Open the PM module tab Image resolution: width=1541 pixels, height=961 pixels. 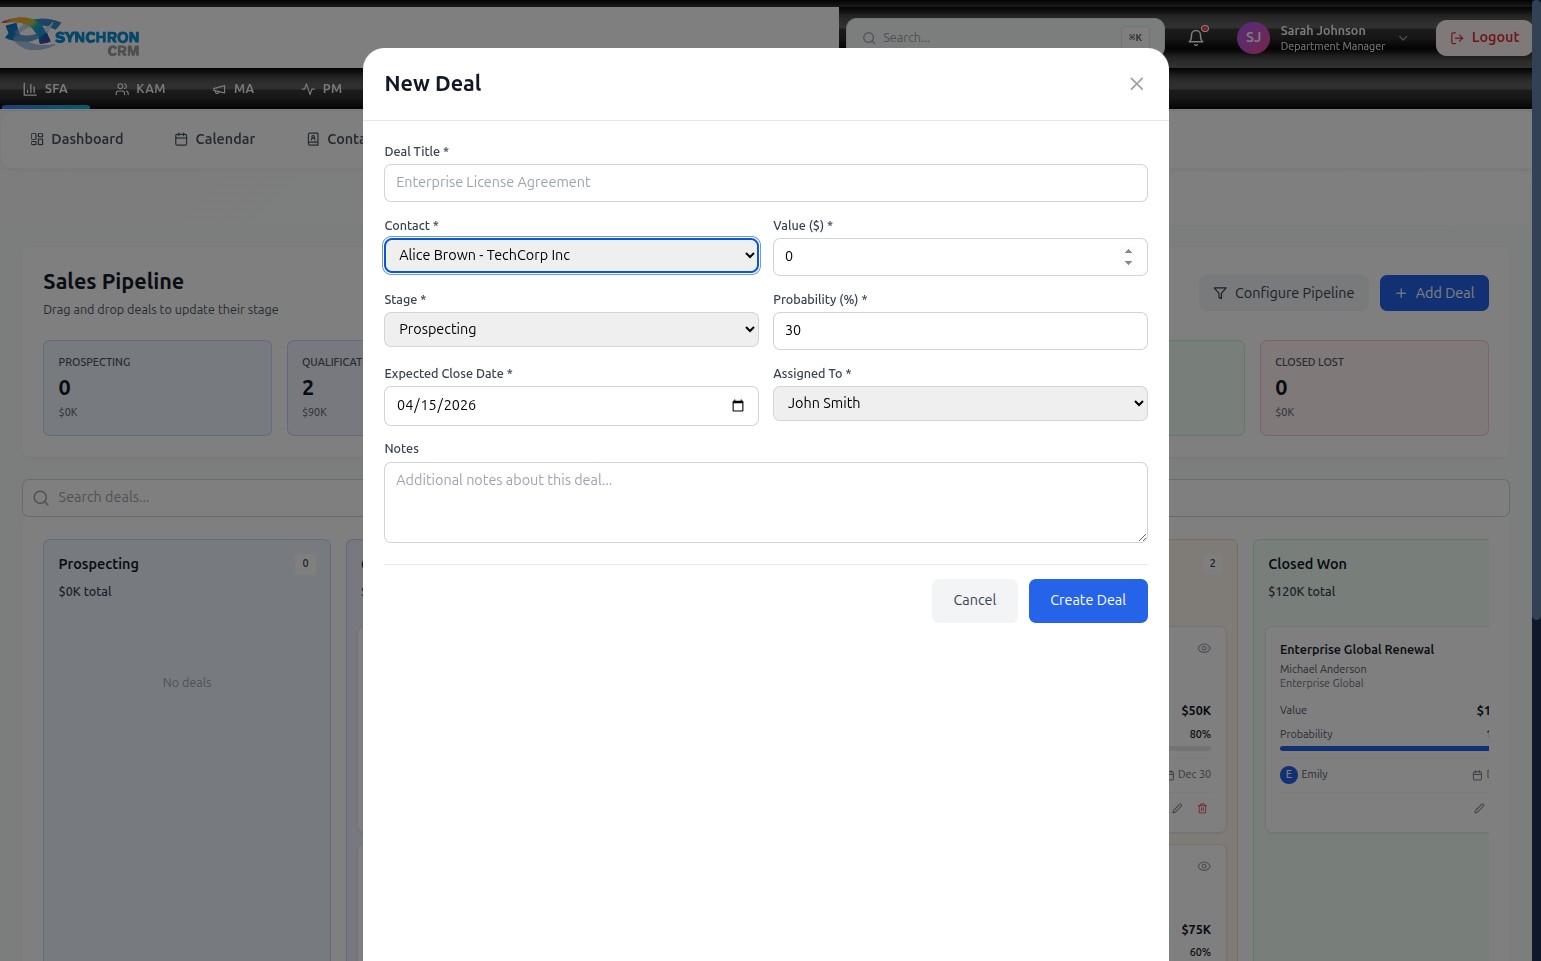tap(322, 89)
